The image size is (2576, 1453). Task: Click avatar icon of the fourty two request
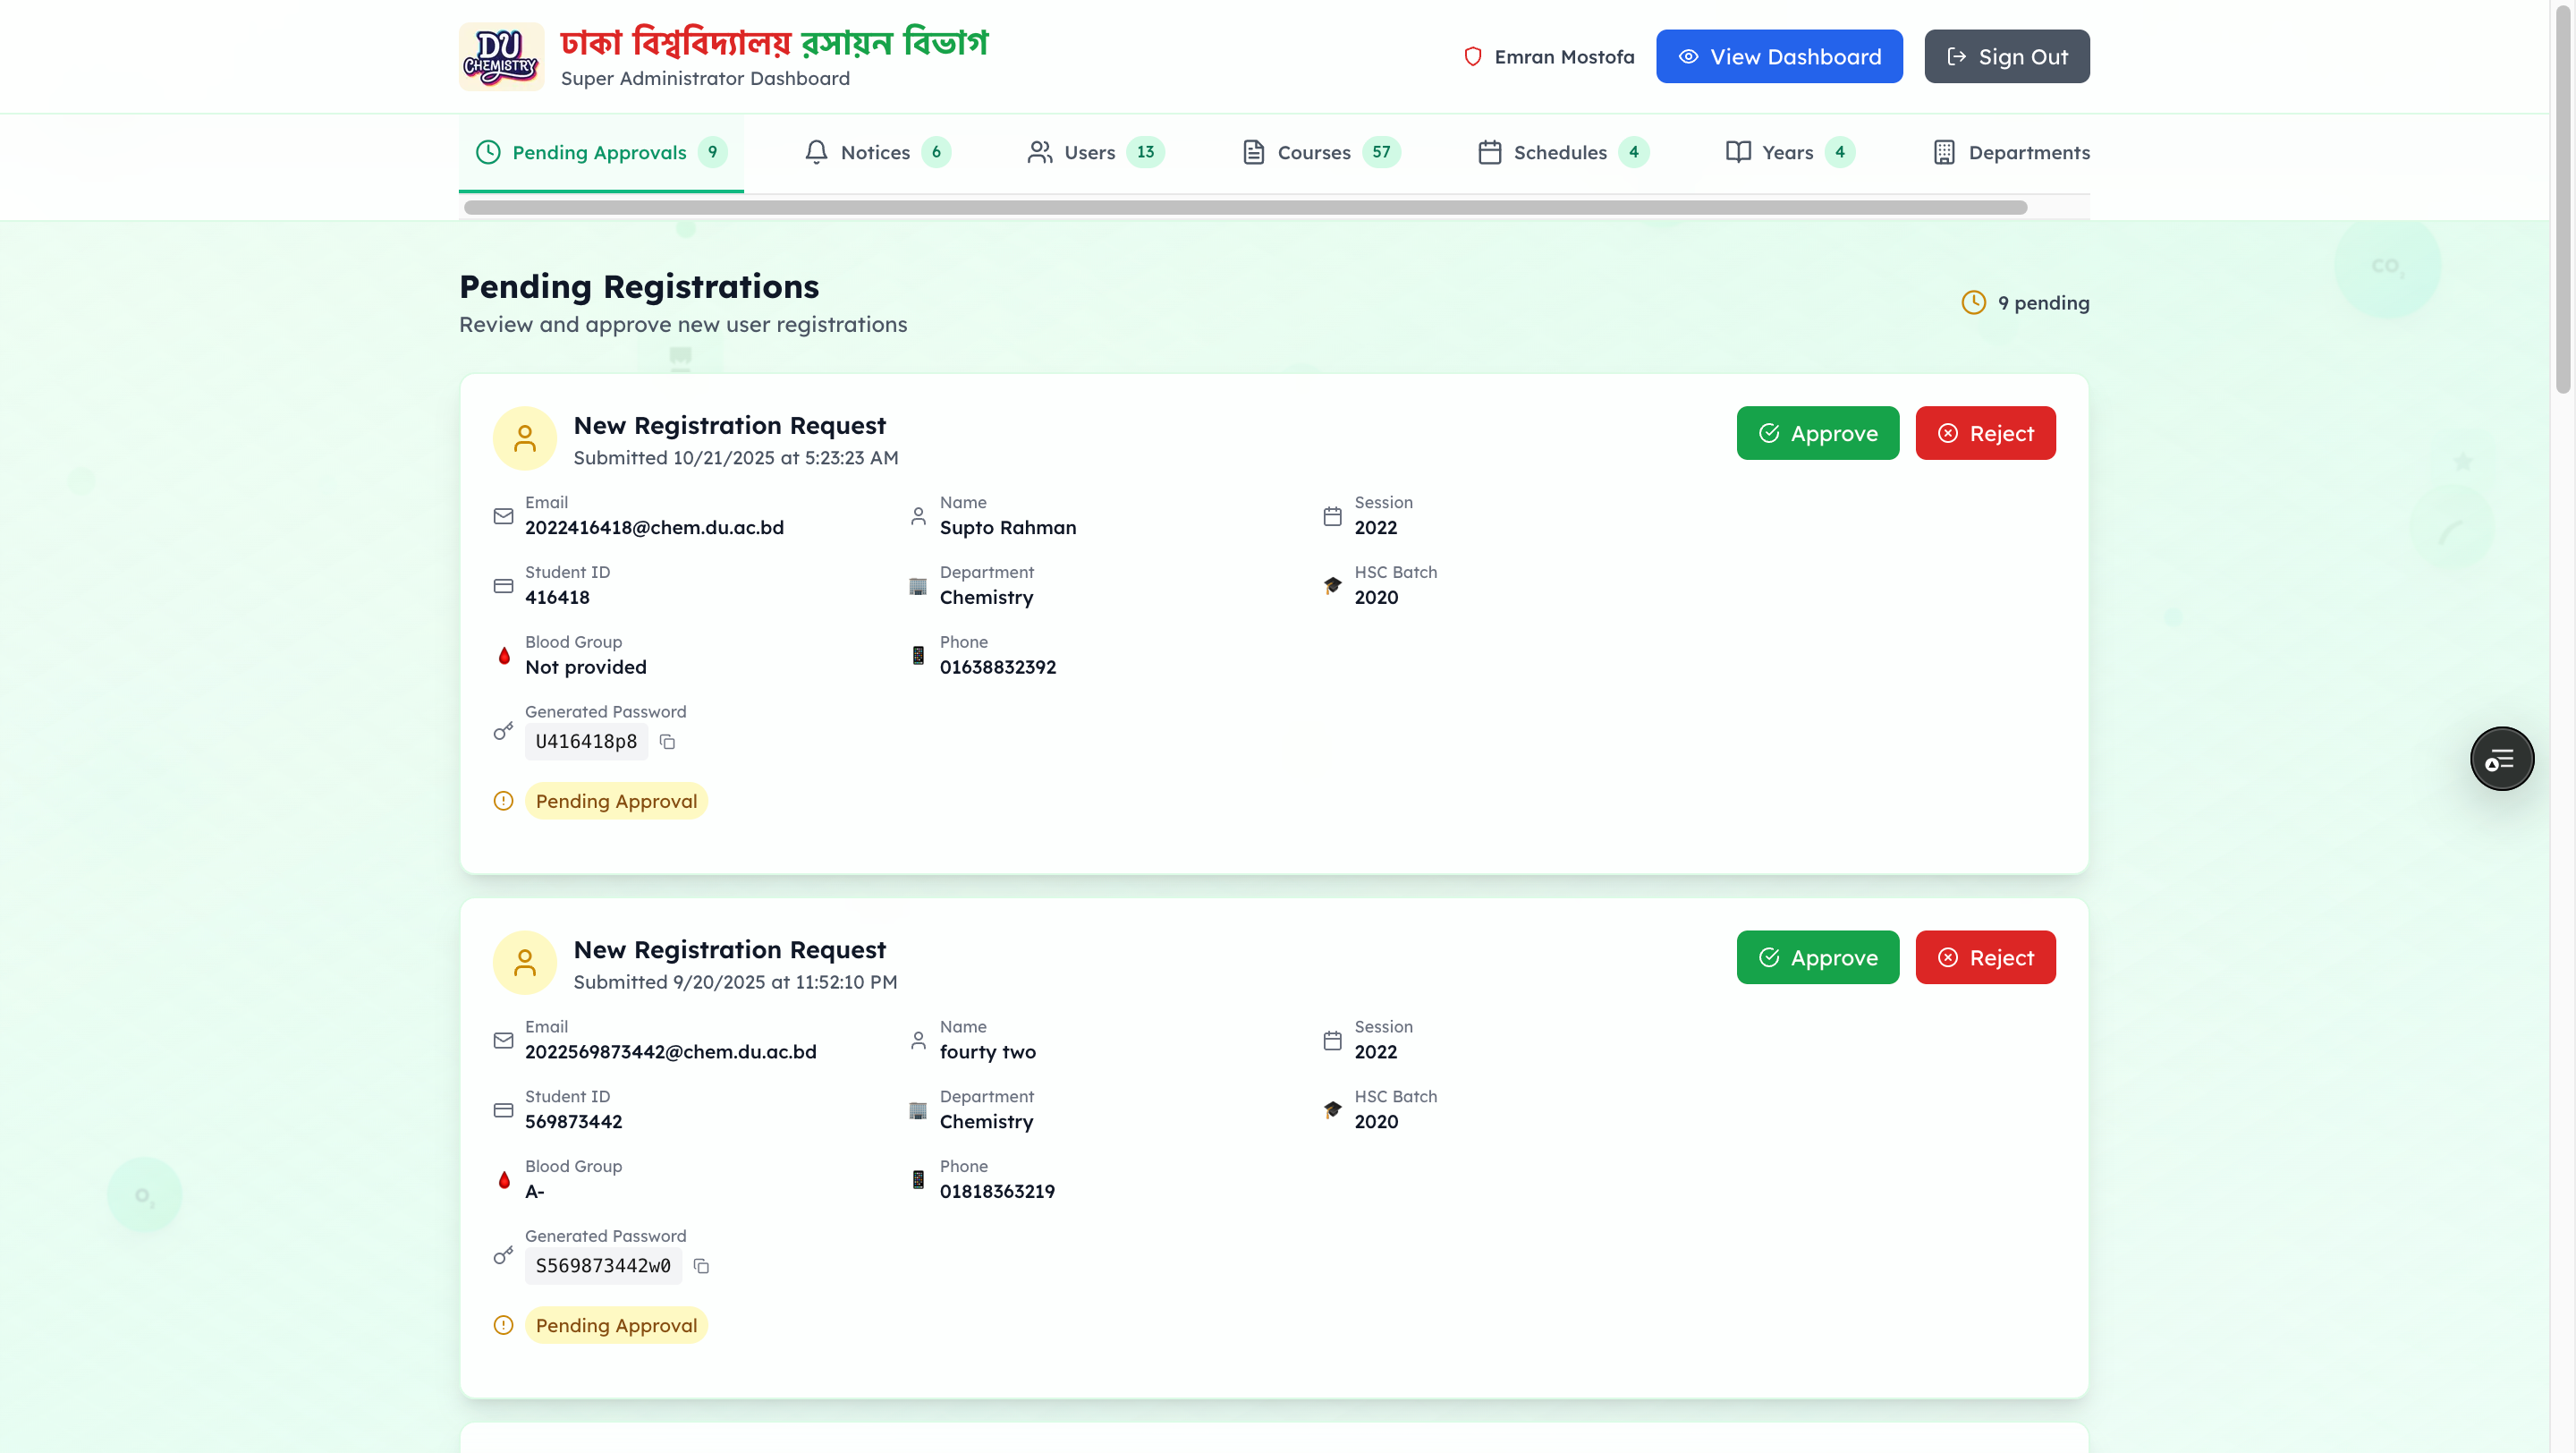[524, 962]
